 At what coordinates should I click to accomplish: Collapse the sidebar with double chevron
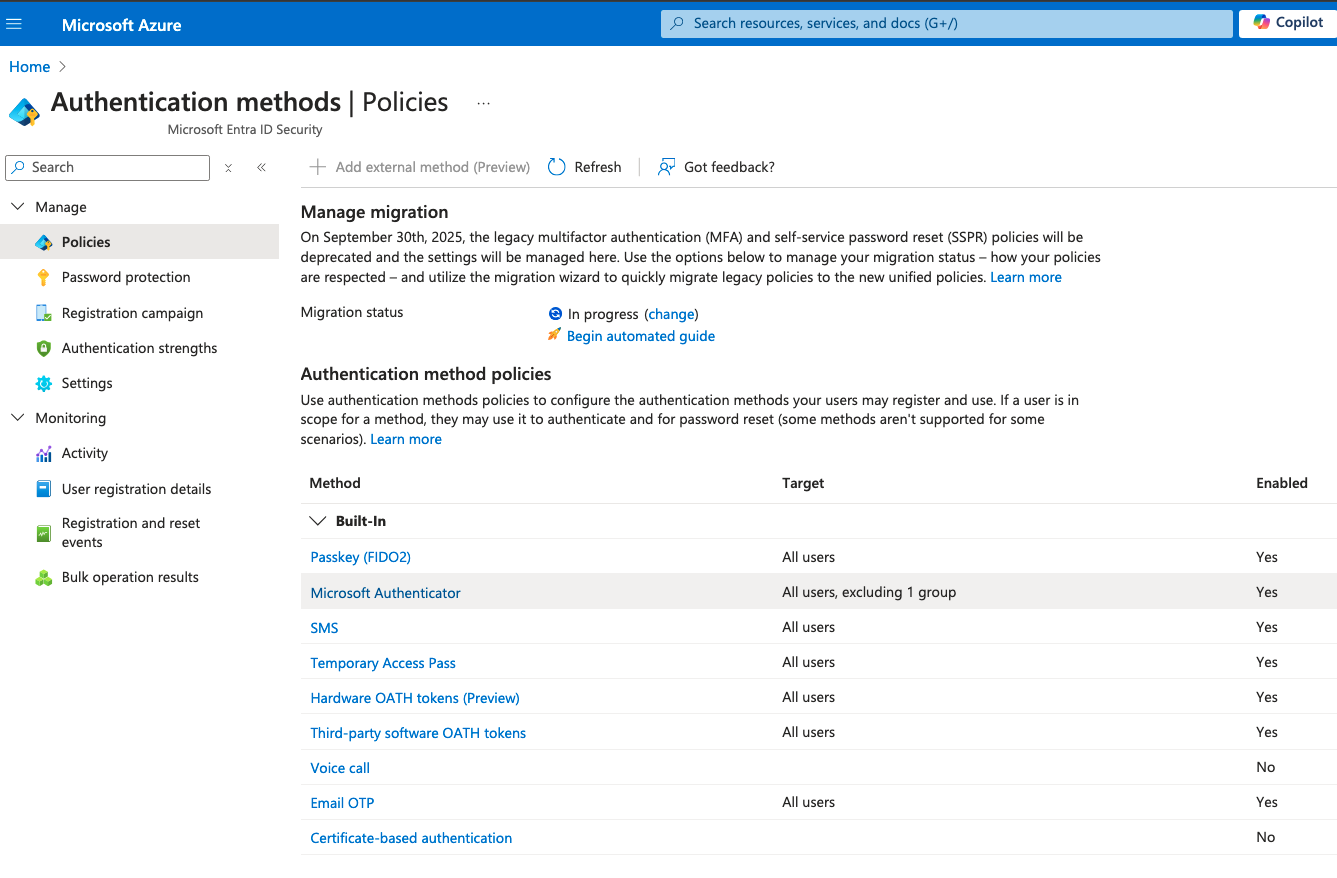[x=261, y=168]
